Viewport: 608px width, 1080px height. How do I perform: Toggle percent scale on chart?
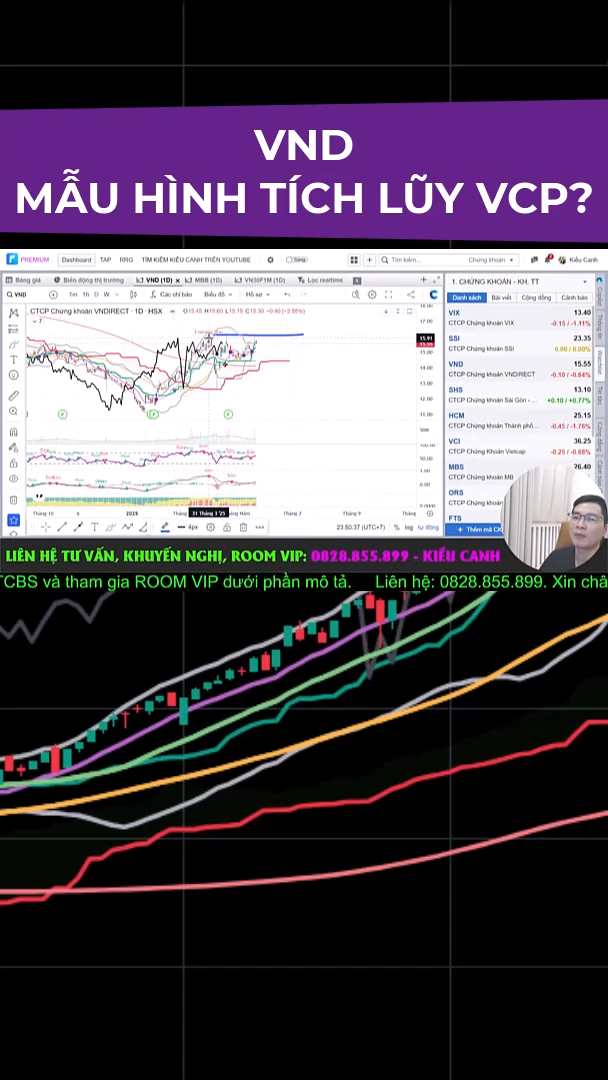[397, 528]
